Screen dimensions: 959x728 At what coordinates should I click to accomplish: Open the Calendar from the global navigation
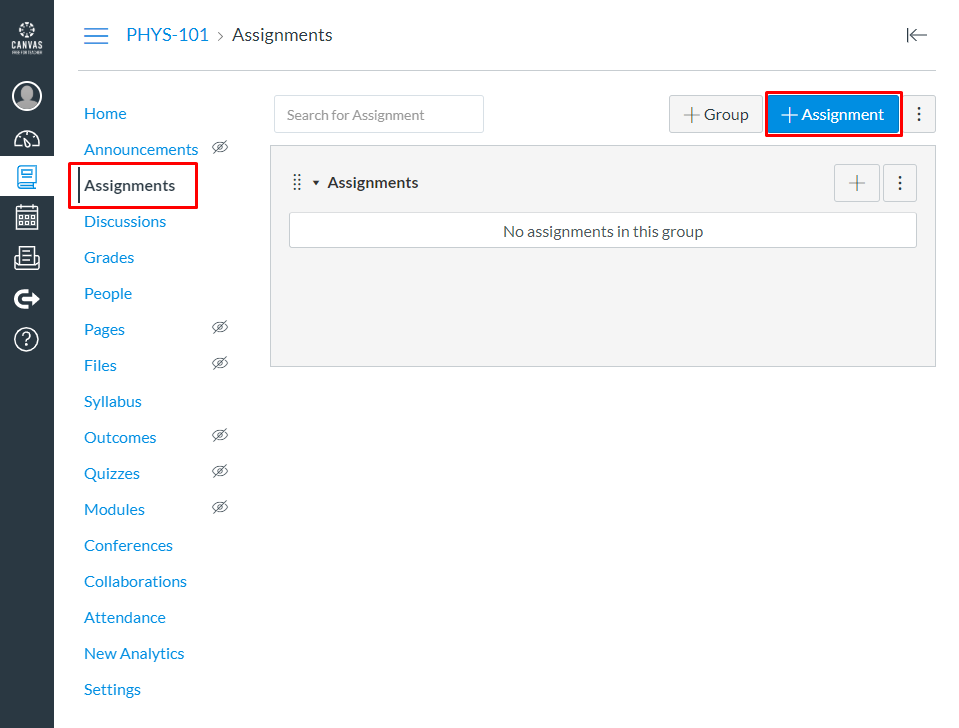pyautogui.click(x=26, y=216)
